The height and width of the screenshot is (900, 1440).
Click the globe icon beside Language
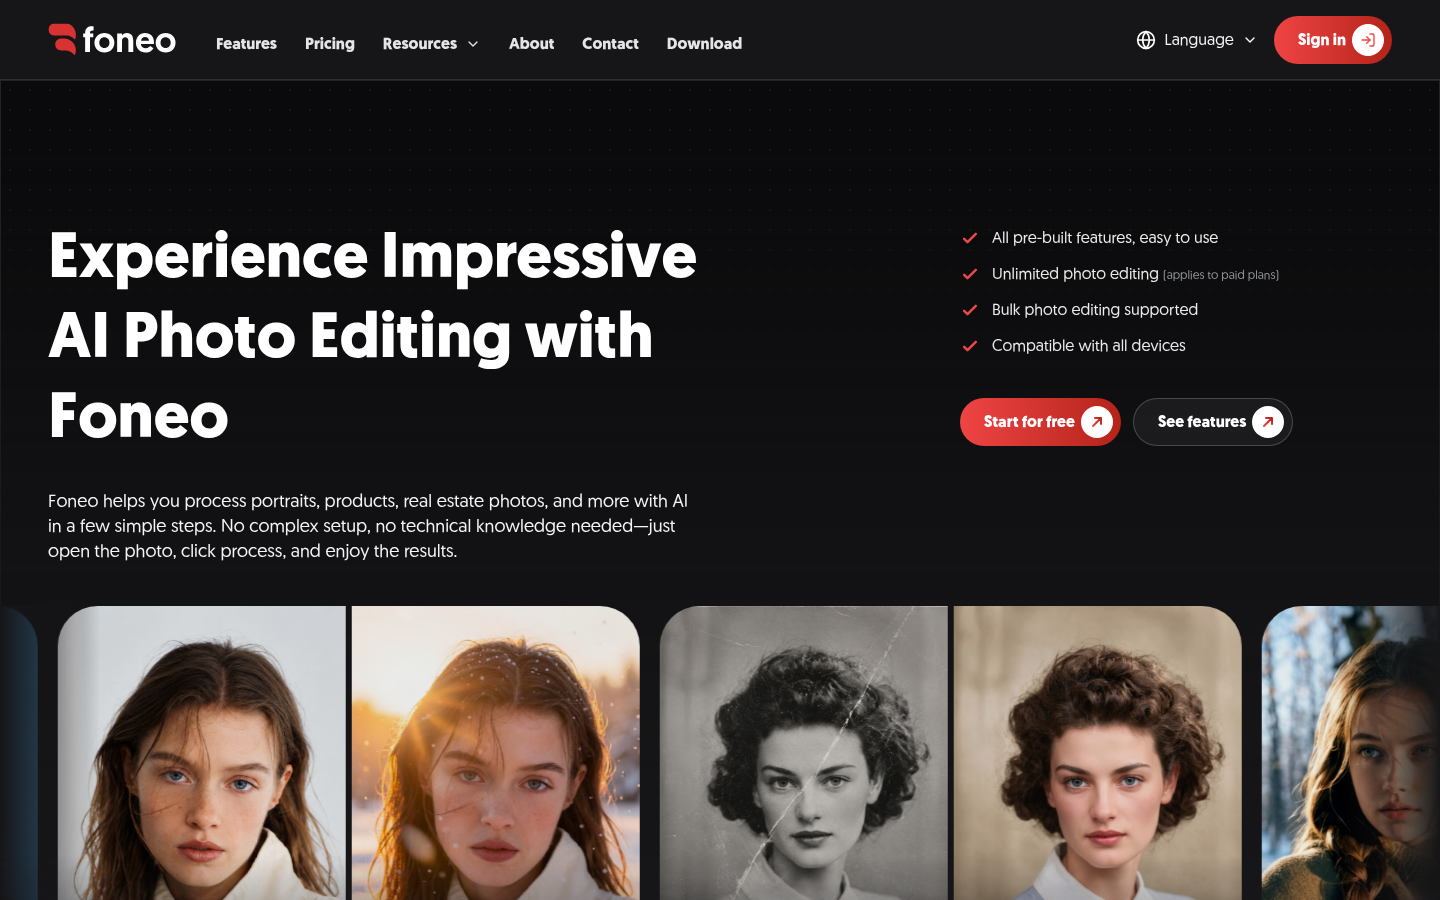[1146, 40]
